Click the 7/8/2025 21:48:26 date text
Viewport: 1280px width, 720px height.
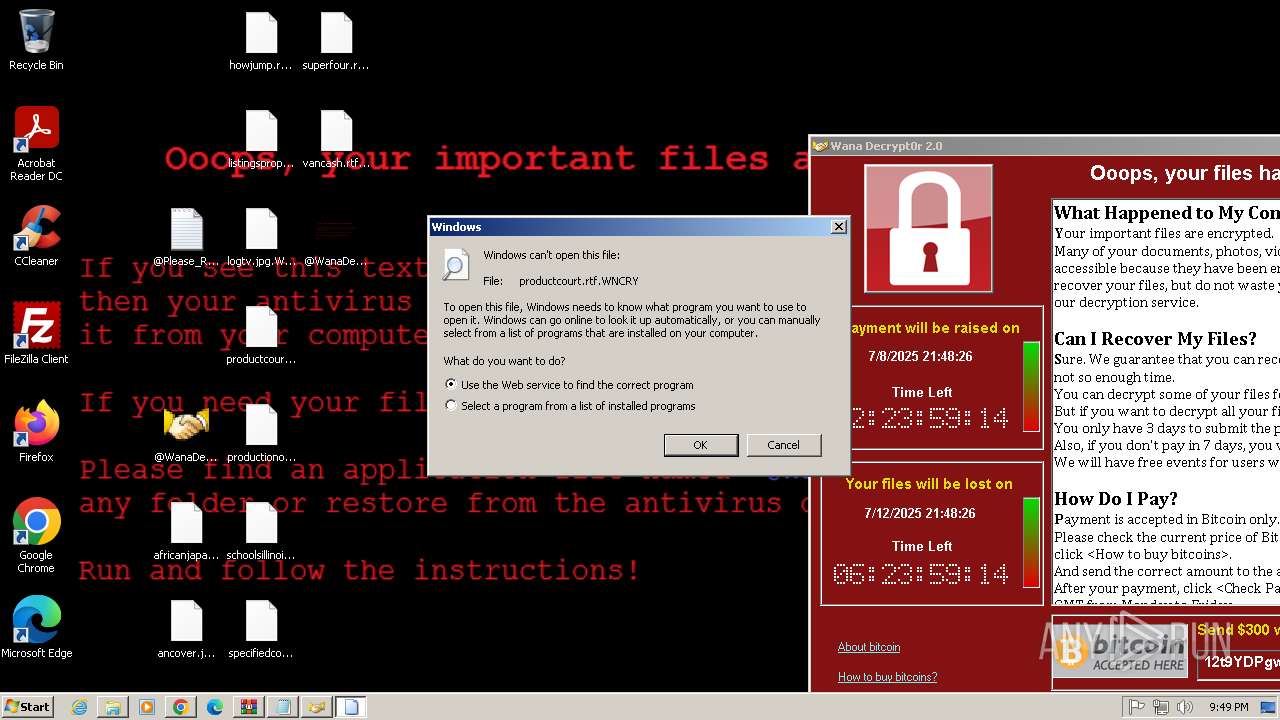point(920,356)
